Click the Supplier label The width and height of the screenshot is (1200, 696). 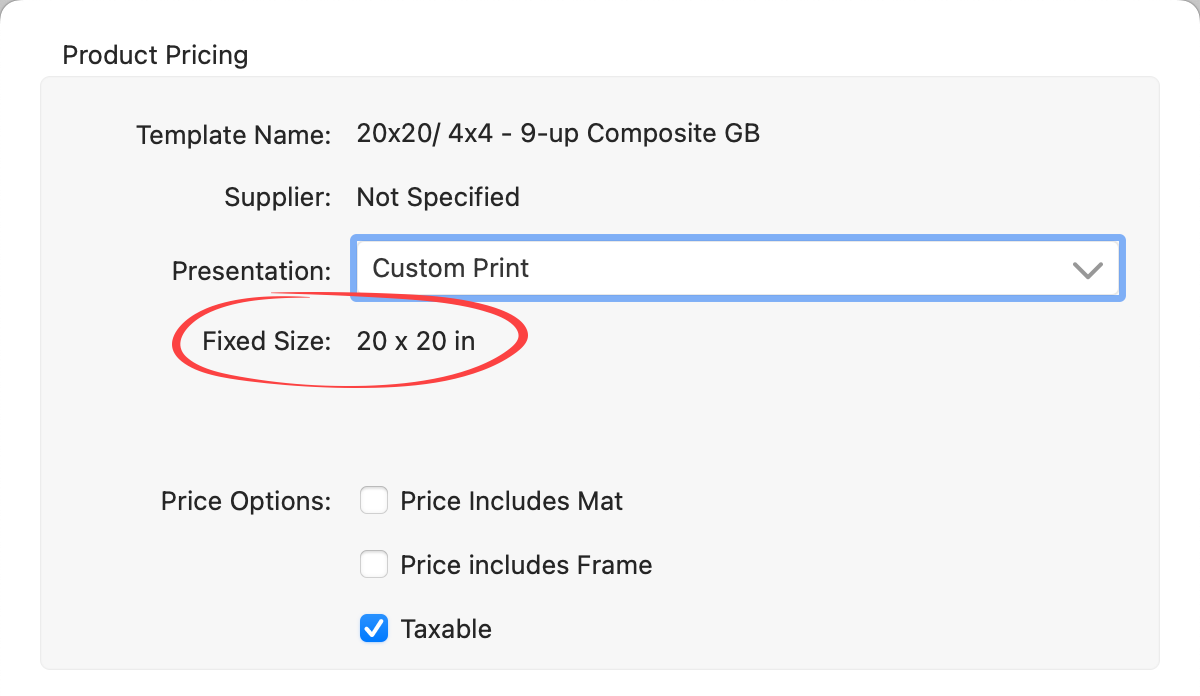click(277, 197)
